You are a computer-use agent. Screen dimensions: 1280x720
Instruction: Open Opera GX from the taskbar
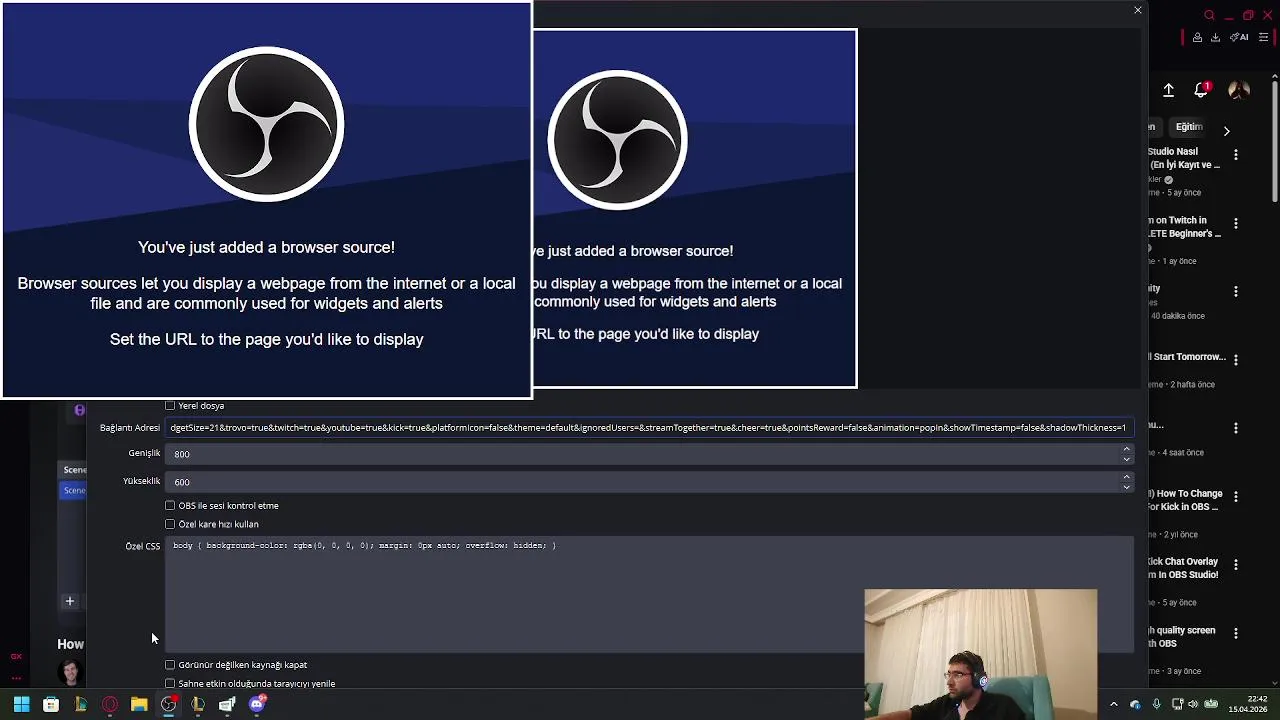coord(110,705)
